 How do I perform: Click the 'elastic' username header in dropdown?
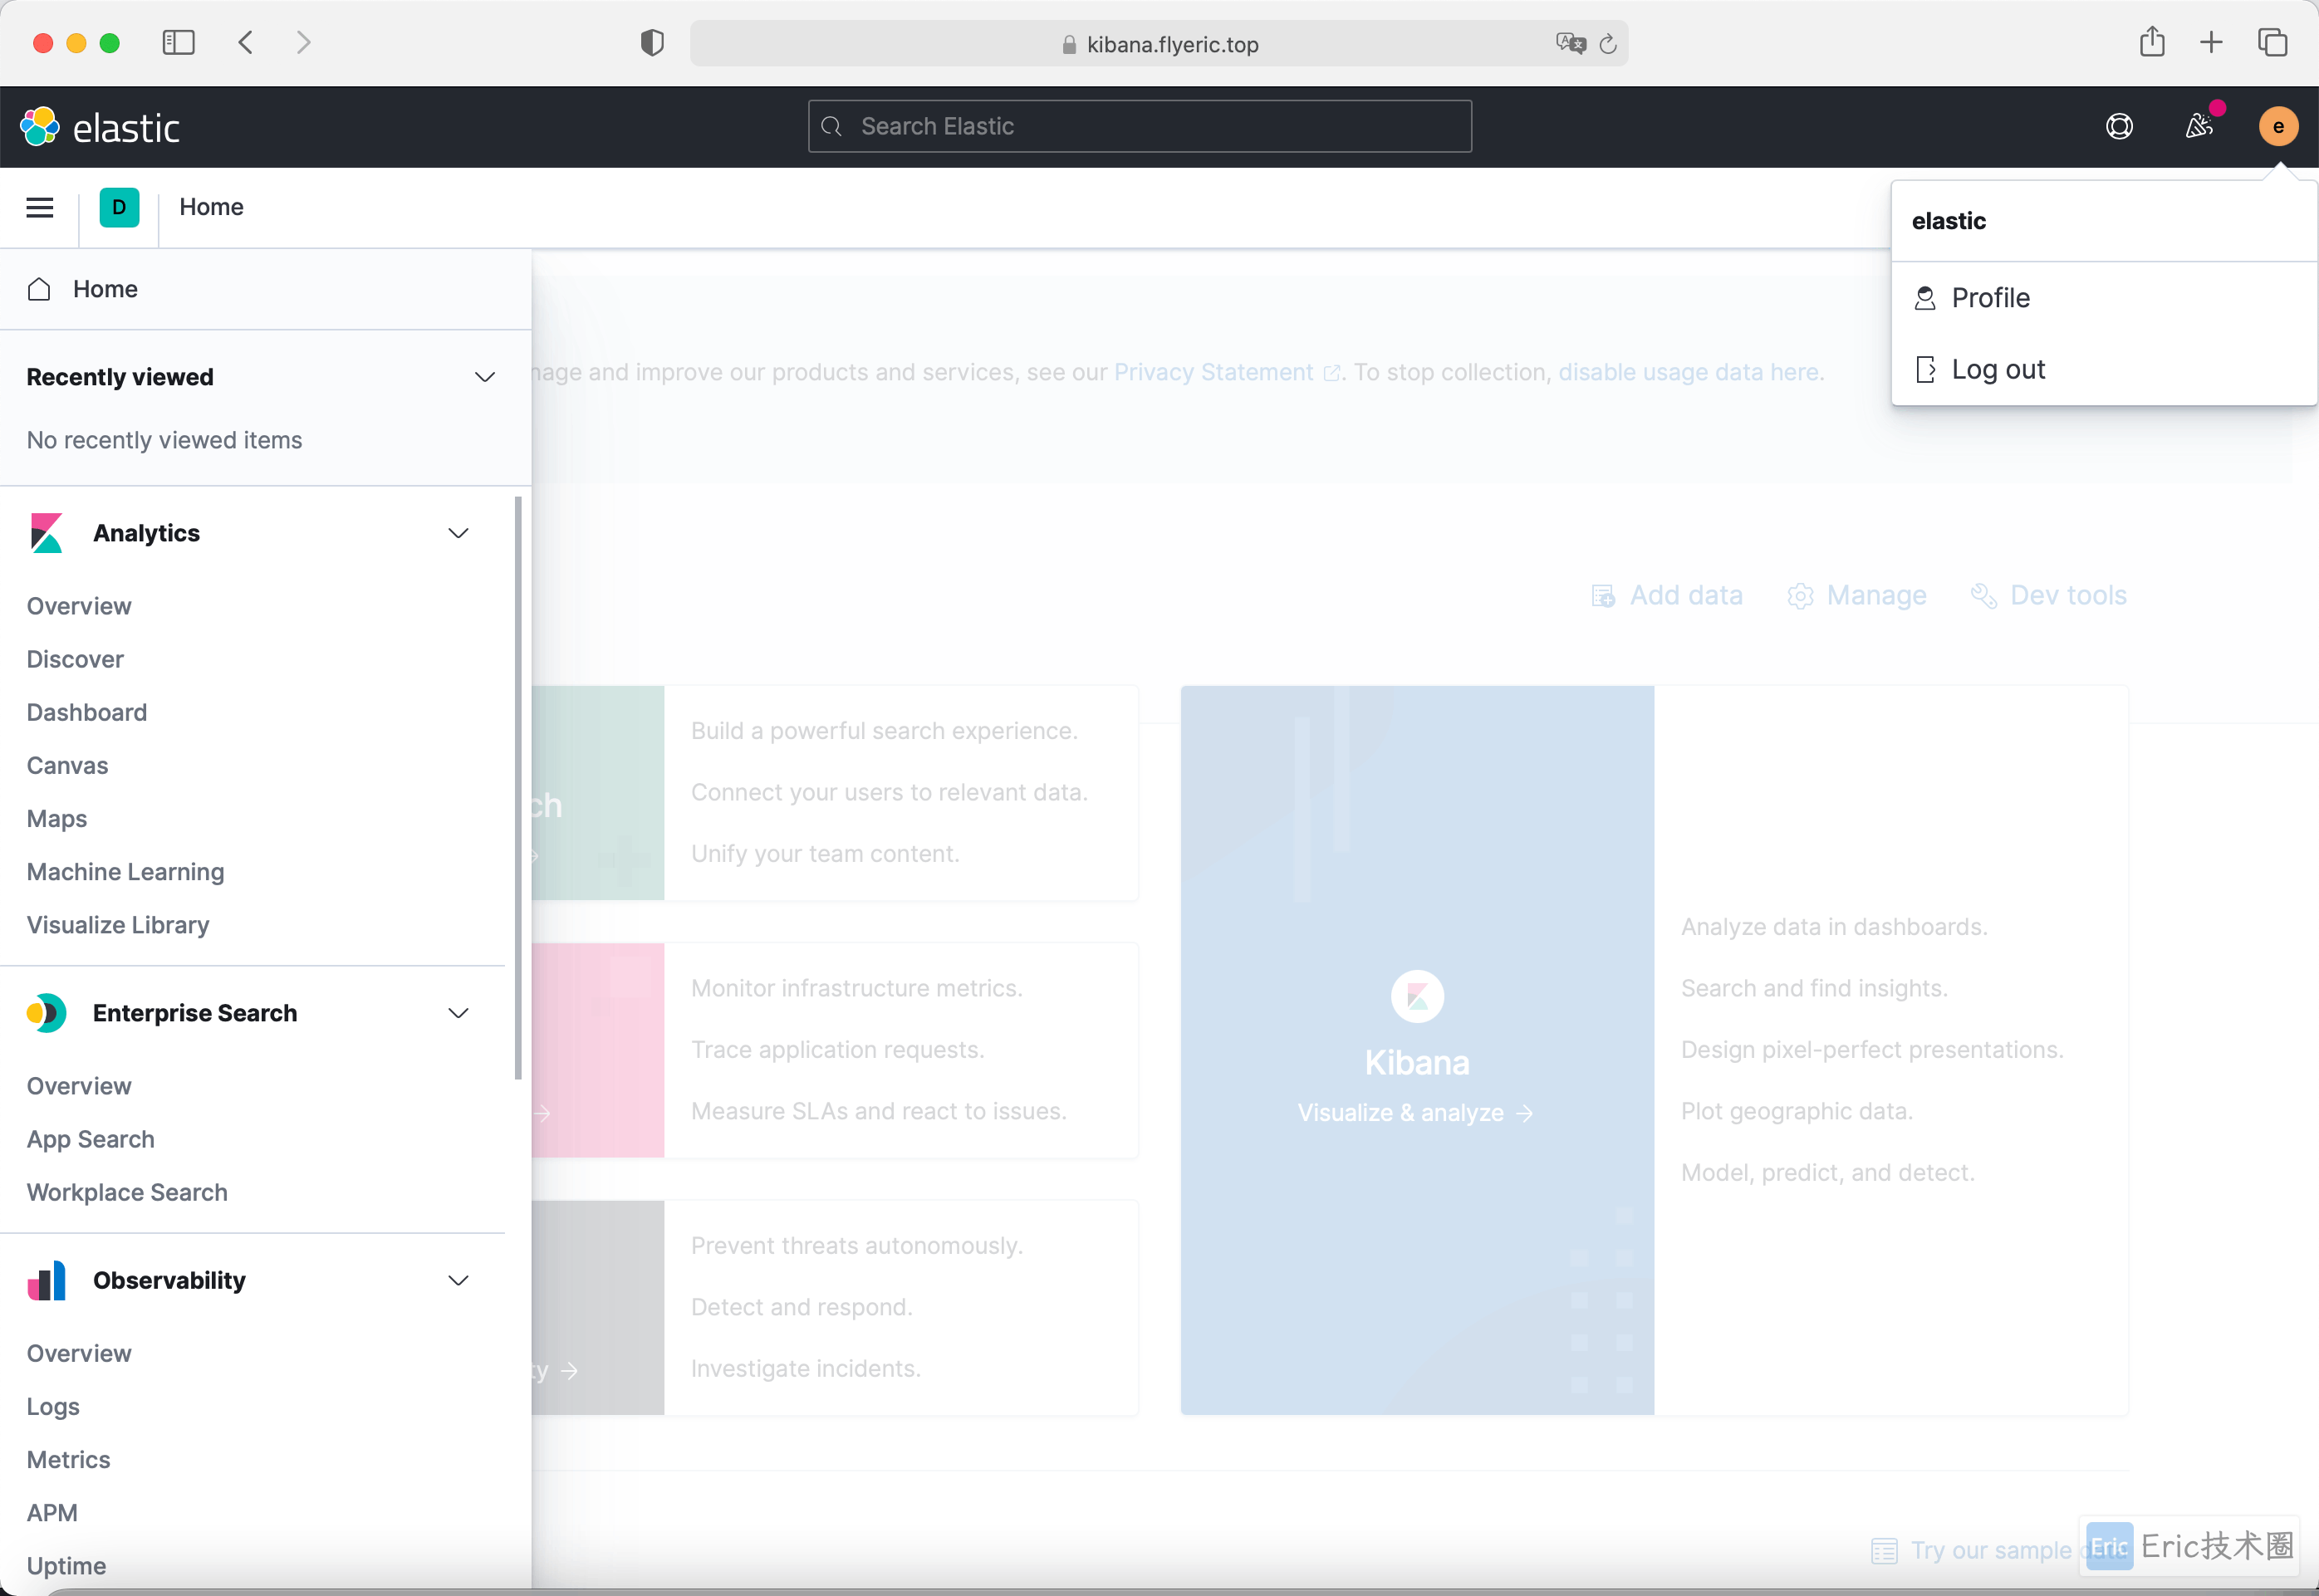pyautogui.click(x=1949, y=221)
